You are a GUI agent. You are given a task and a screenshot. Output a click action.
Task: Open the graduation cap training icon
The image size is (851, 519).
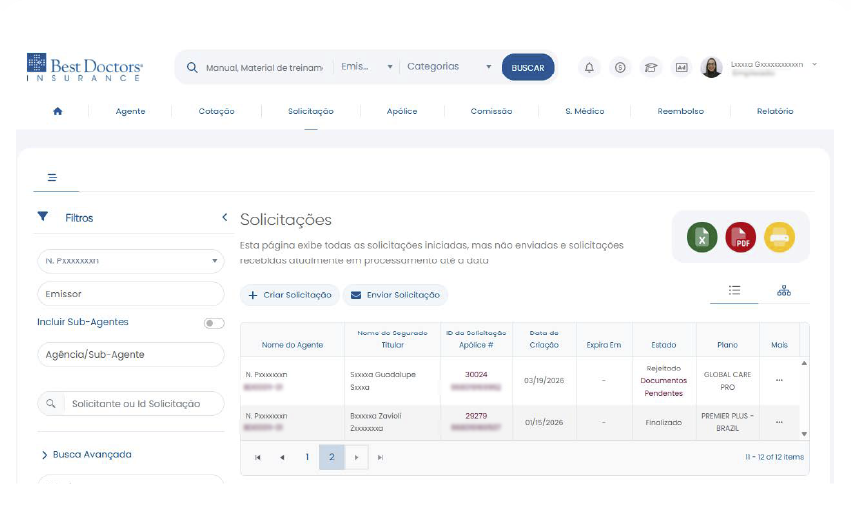click(x=651, y=67)
